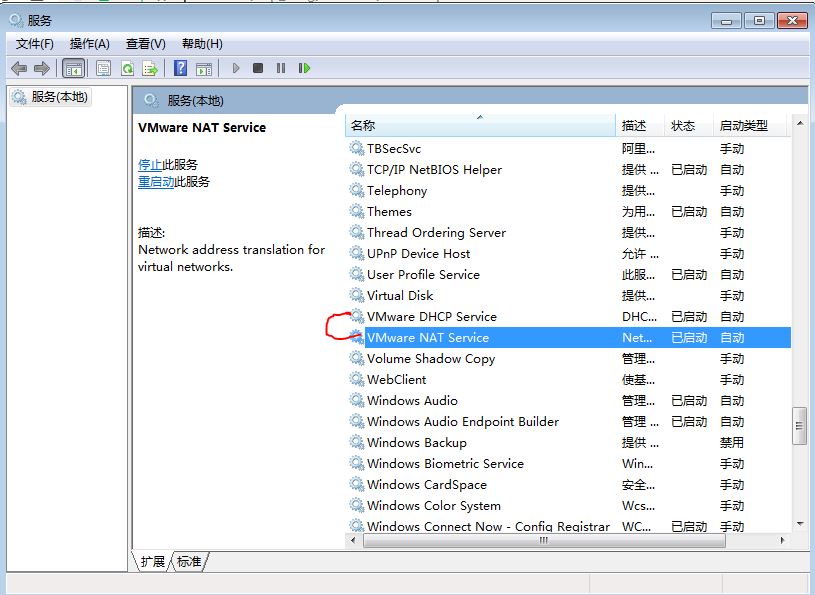Click the gear icon beside Themes
The width and height of the screenshot is (815, 595).
[x=357, y=211]
